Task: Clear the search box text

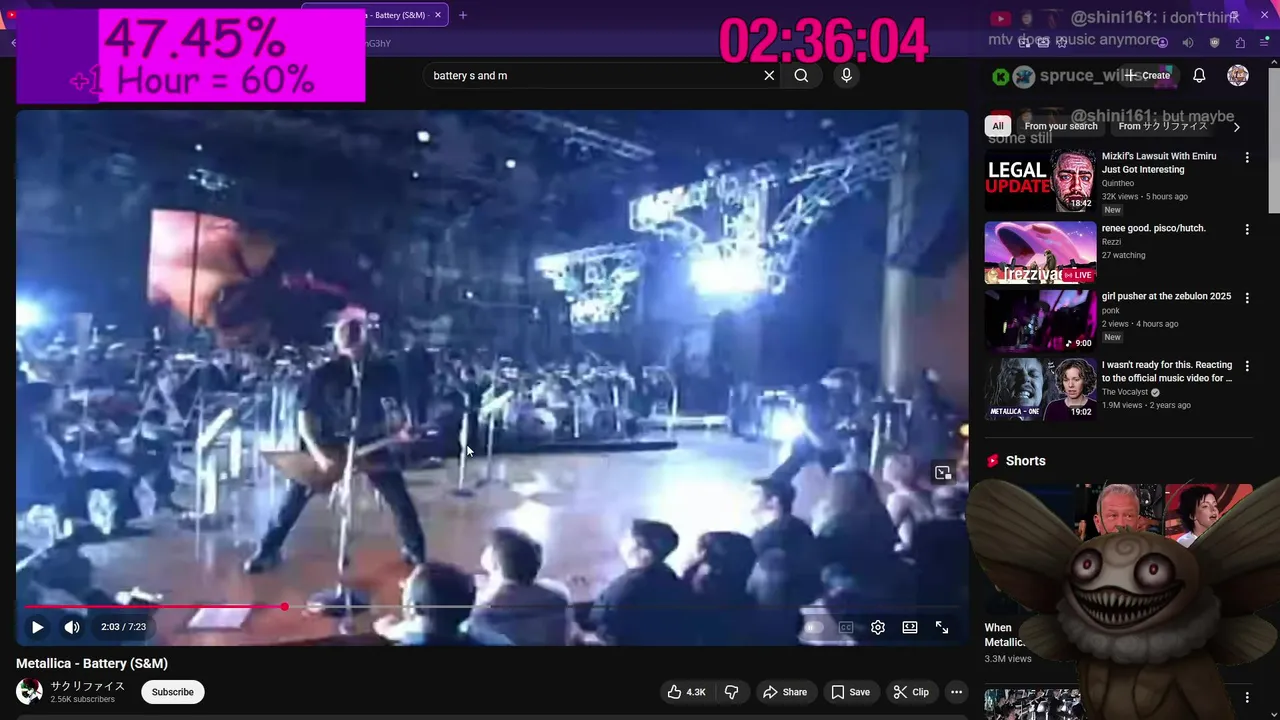Action: 769,75
